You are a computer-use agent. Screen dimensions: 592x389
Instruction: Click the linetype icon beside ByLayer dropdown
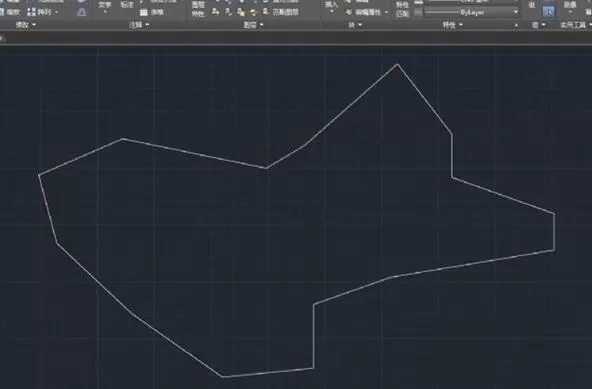click(418, 12)
